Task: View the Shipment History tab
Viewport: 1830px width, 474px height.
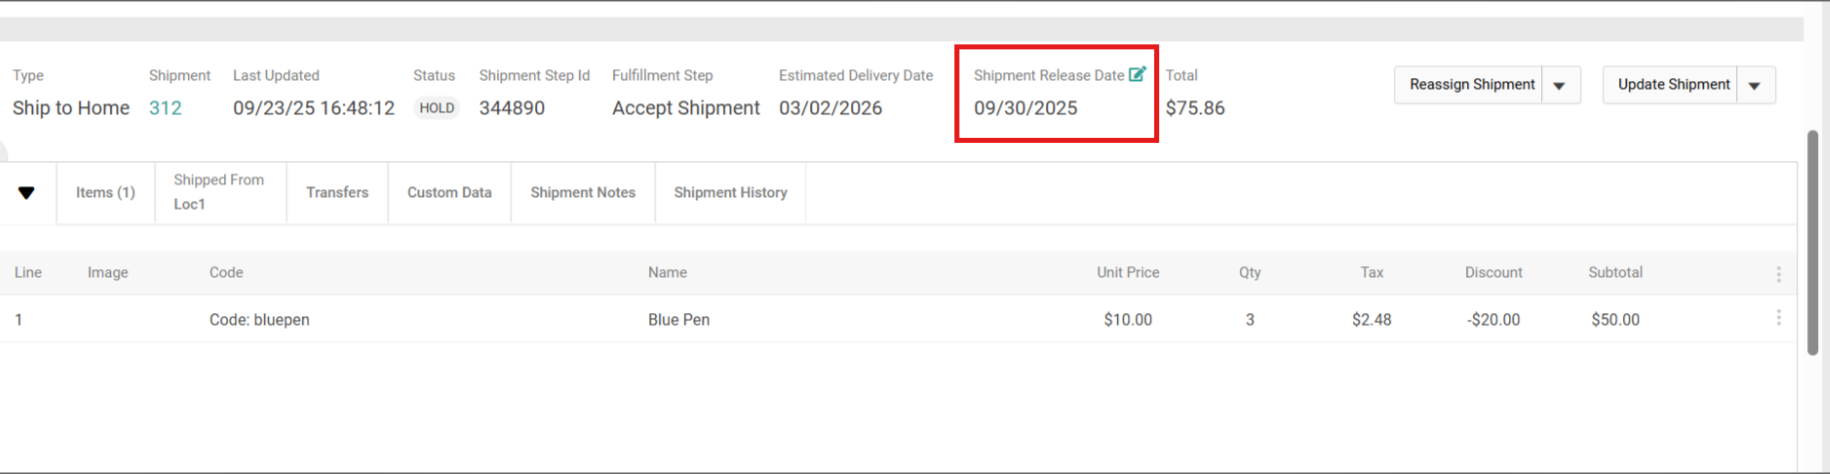Action: click(730, 193)
